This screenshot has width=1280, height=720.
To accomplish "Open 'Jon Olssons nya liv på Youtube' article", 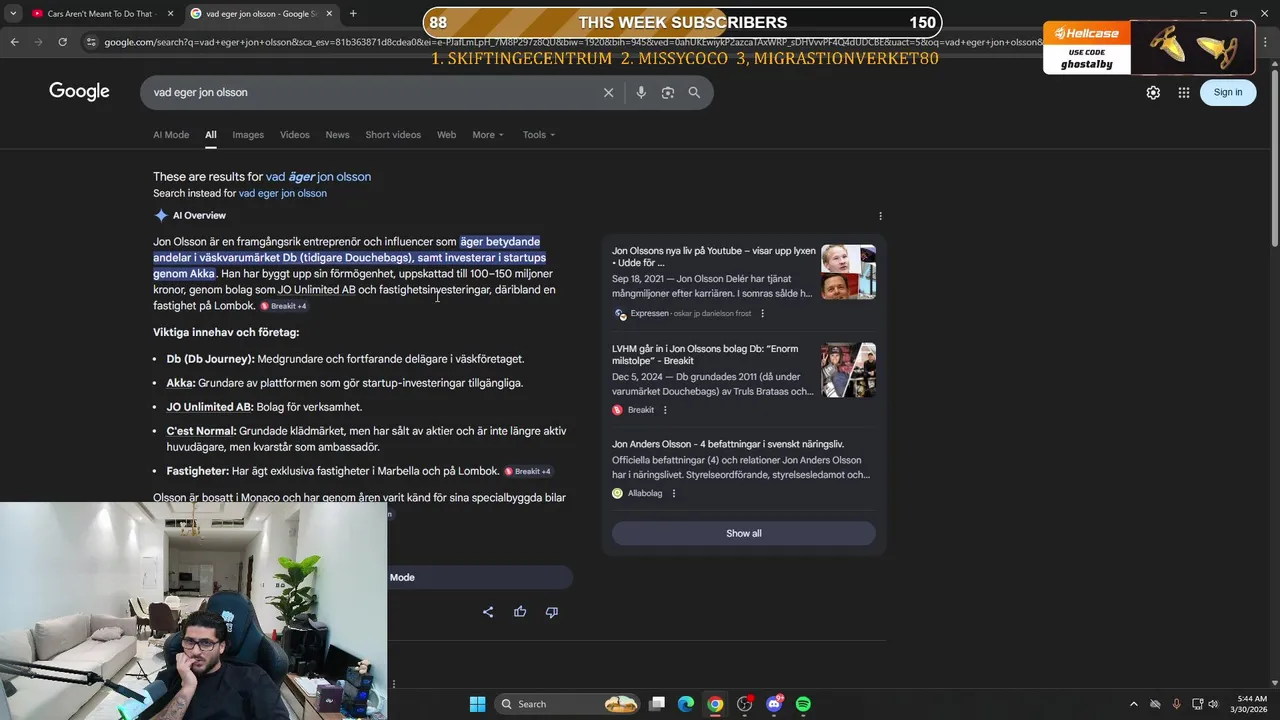I will [714, 257].
